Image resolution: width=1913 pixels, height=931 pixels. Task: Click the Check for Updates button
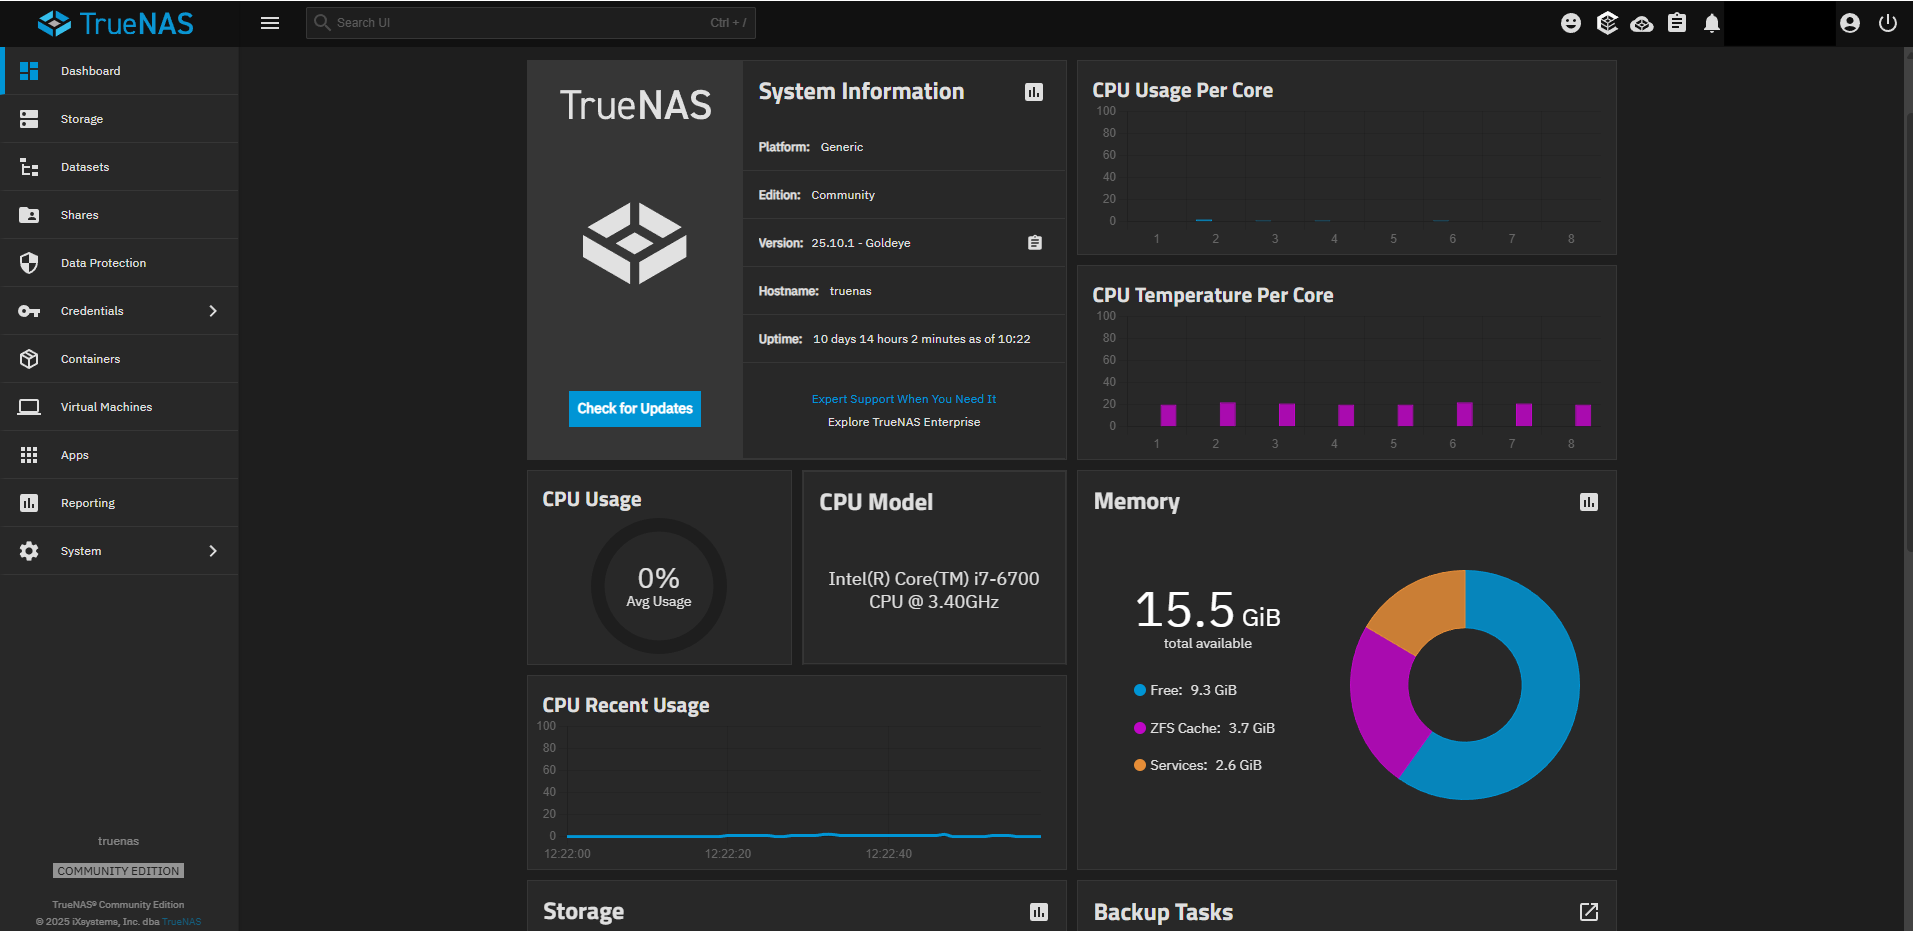tap(635, 408)
